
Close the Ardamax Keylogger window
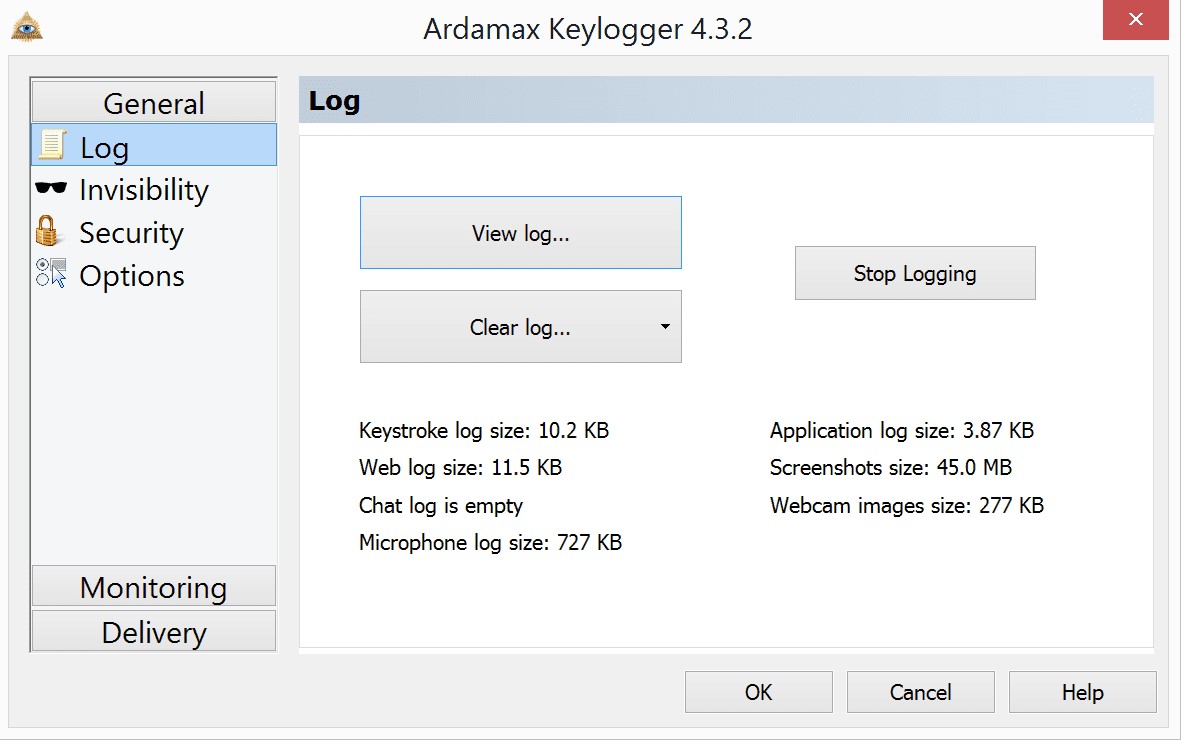point(1135,19)
